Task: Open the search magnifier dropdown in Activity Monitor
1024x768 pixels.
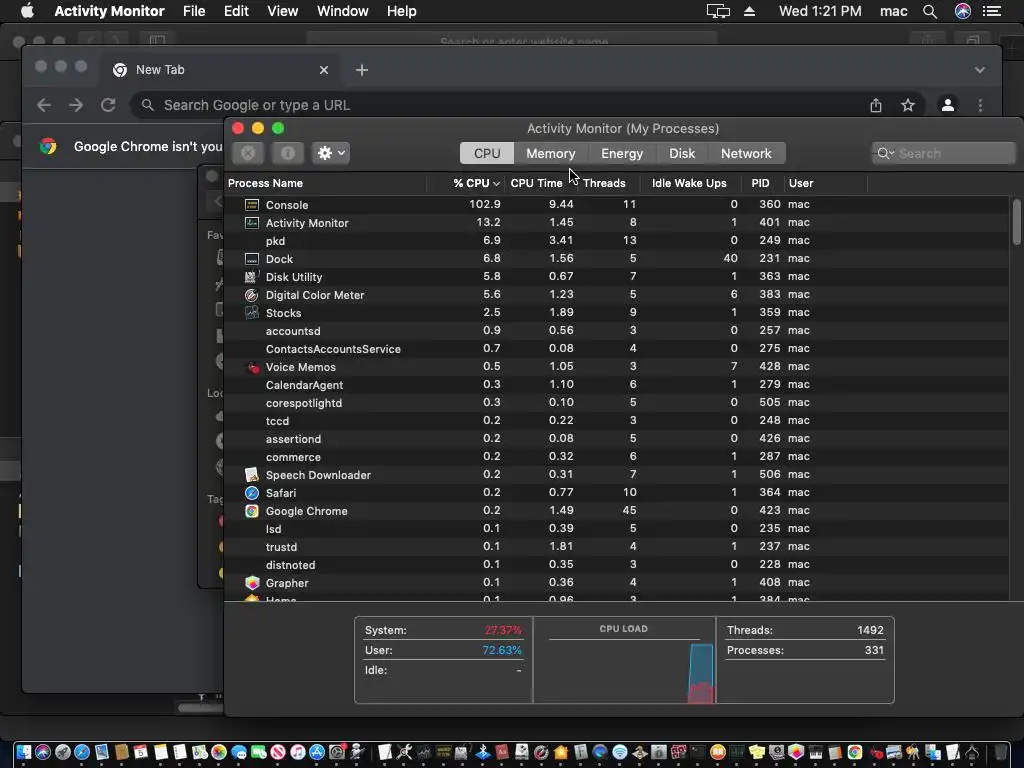Action: pyautogui.click(x=885, y=153)
